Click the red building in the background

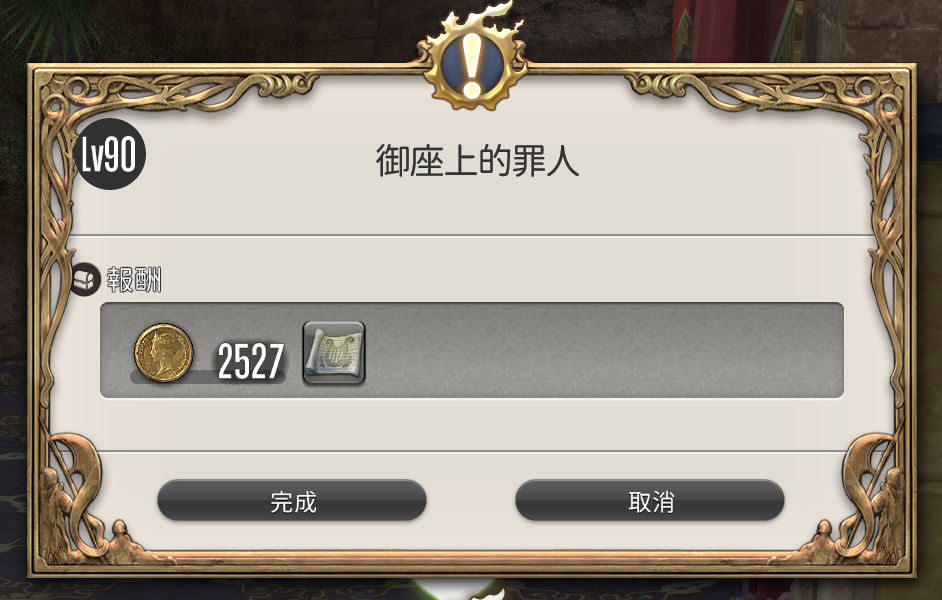coord(733,30)
